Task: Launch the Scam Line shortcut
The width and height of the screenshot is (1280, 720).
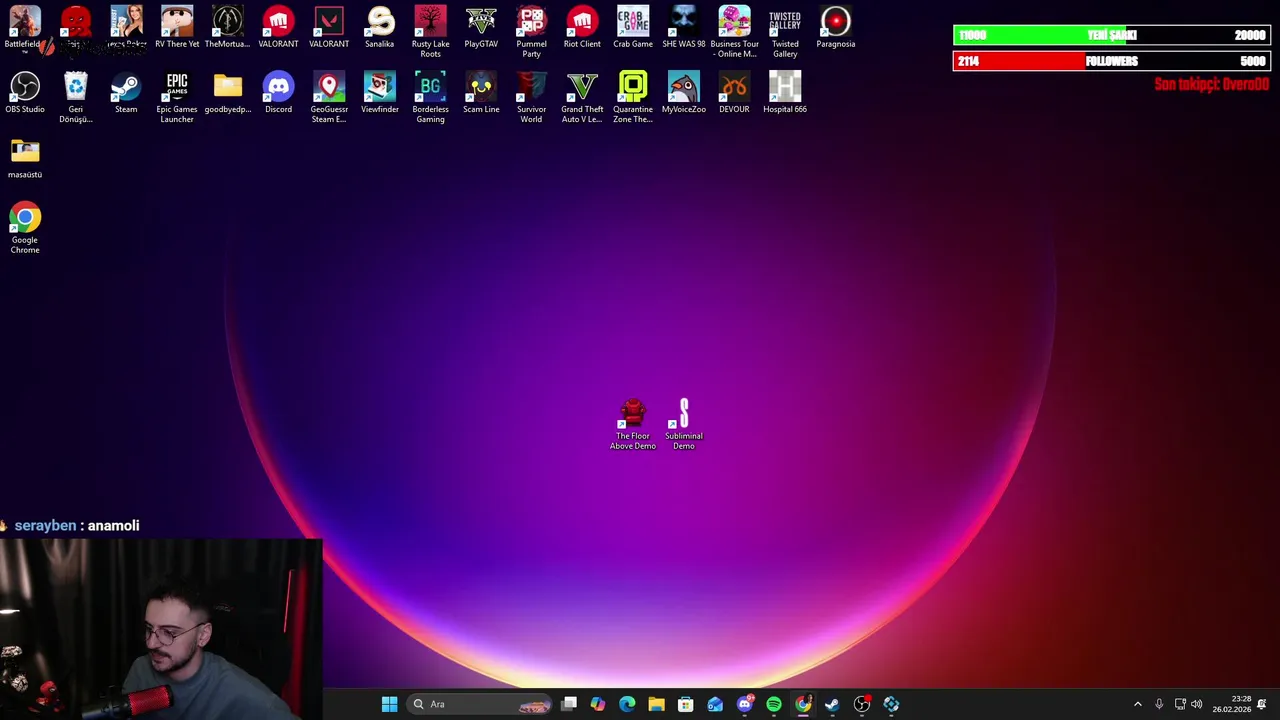Action: (481, 93)
